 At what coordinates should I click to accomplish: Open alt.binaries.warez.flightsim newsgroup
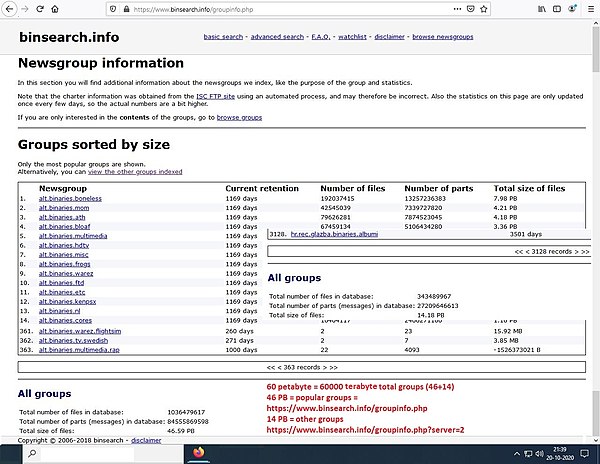(80, 331)
